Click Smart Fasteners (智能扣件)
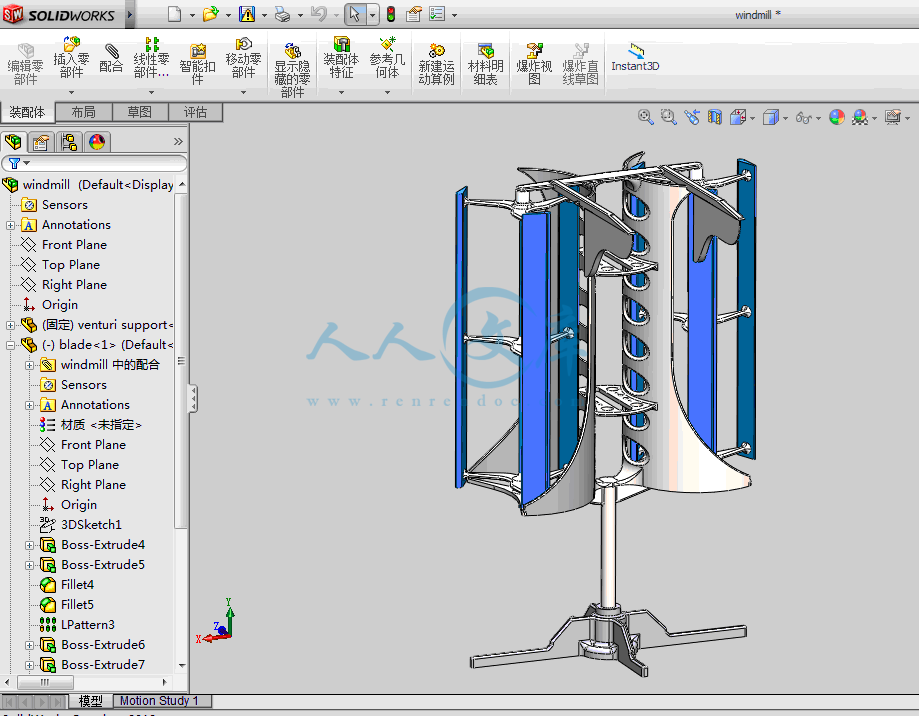This screenshot has width=919, height=716. click(198, 63)
